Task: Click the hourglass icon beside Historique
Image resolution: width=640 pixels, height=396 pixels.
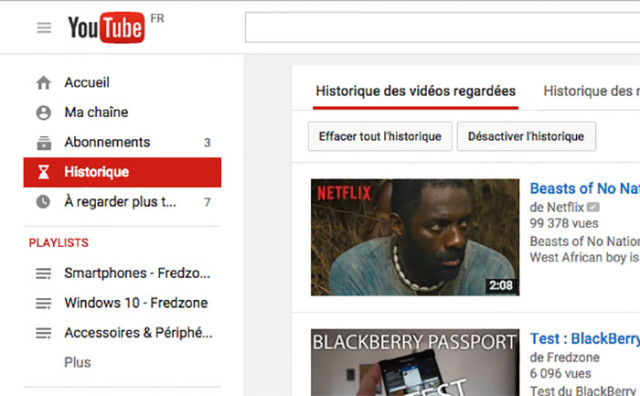Action: [44, 172]
